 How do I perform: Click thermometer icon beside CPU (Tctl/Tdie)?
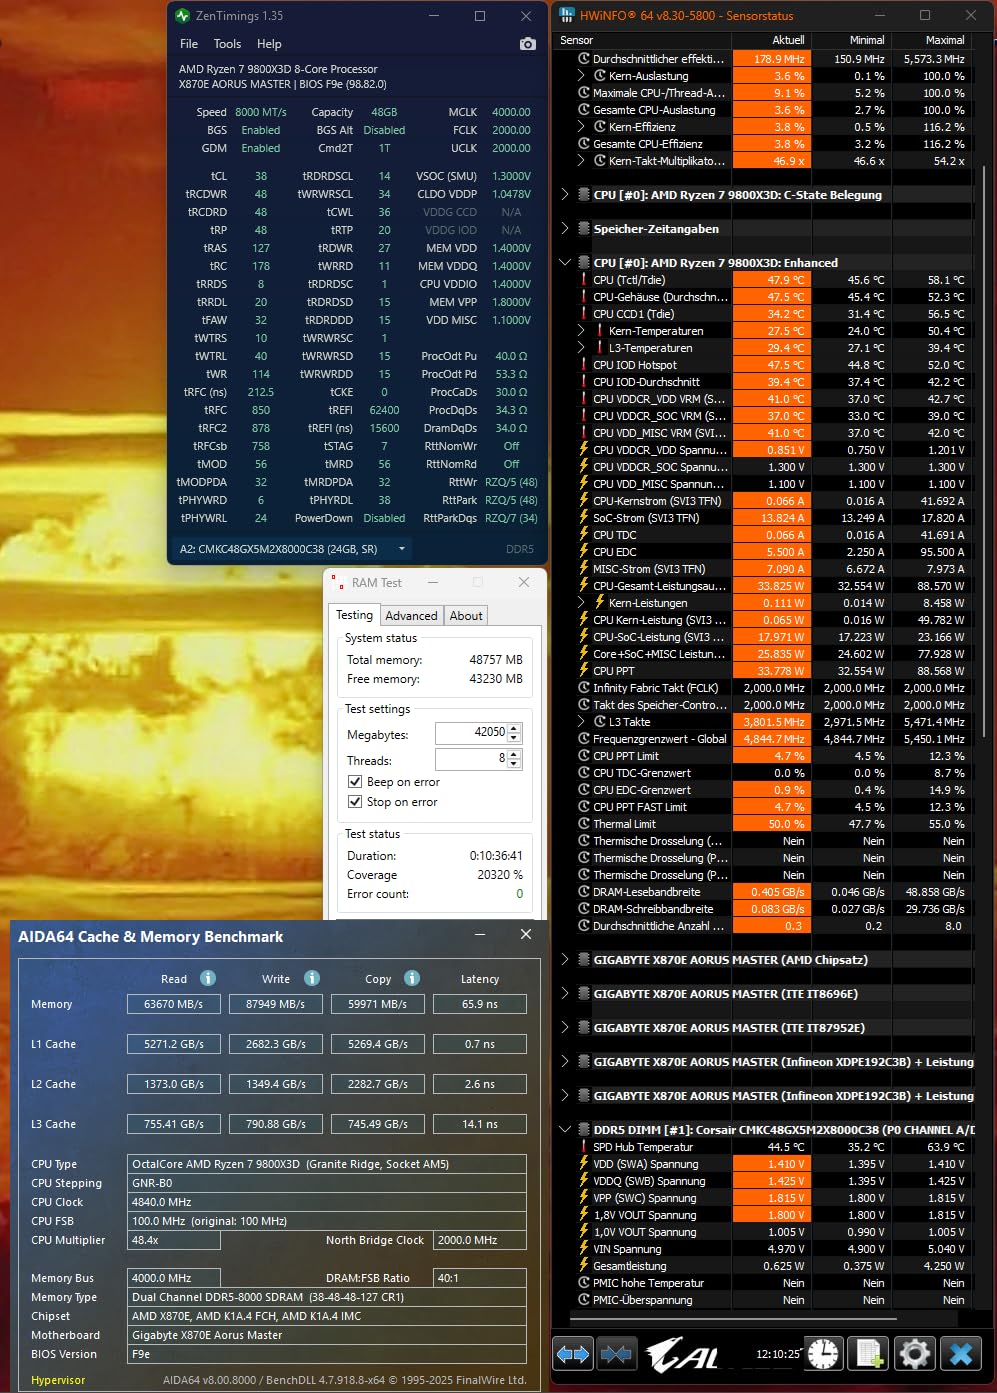[x=584, y=280]
